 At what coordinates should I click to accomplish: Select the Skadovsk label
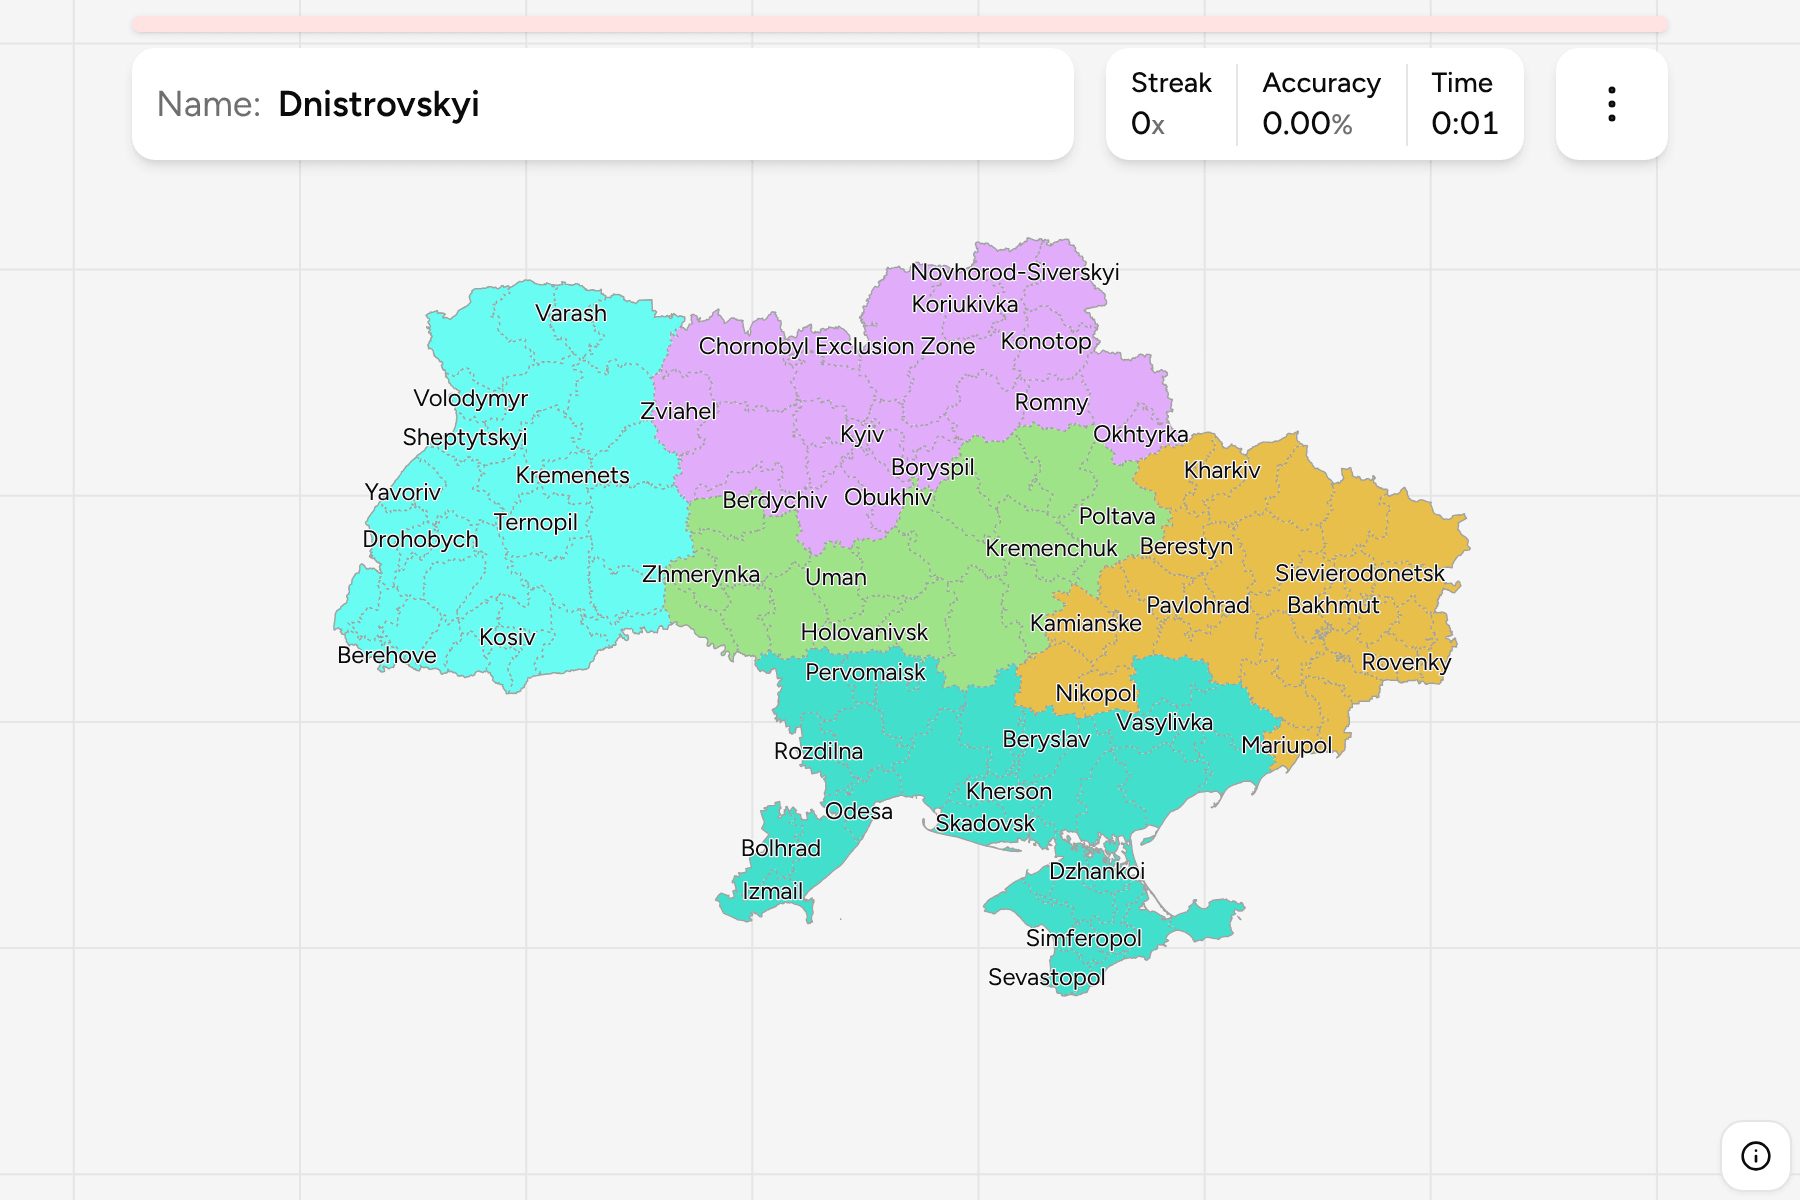point(985,823)
